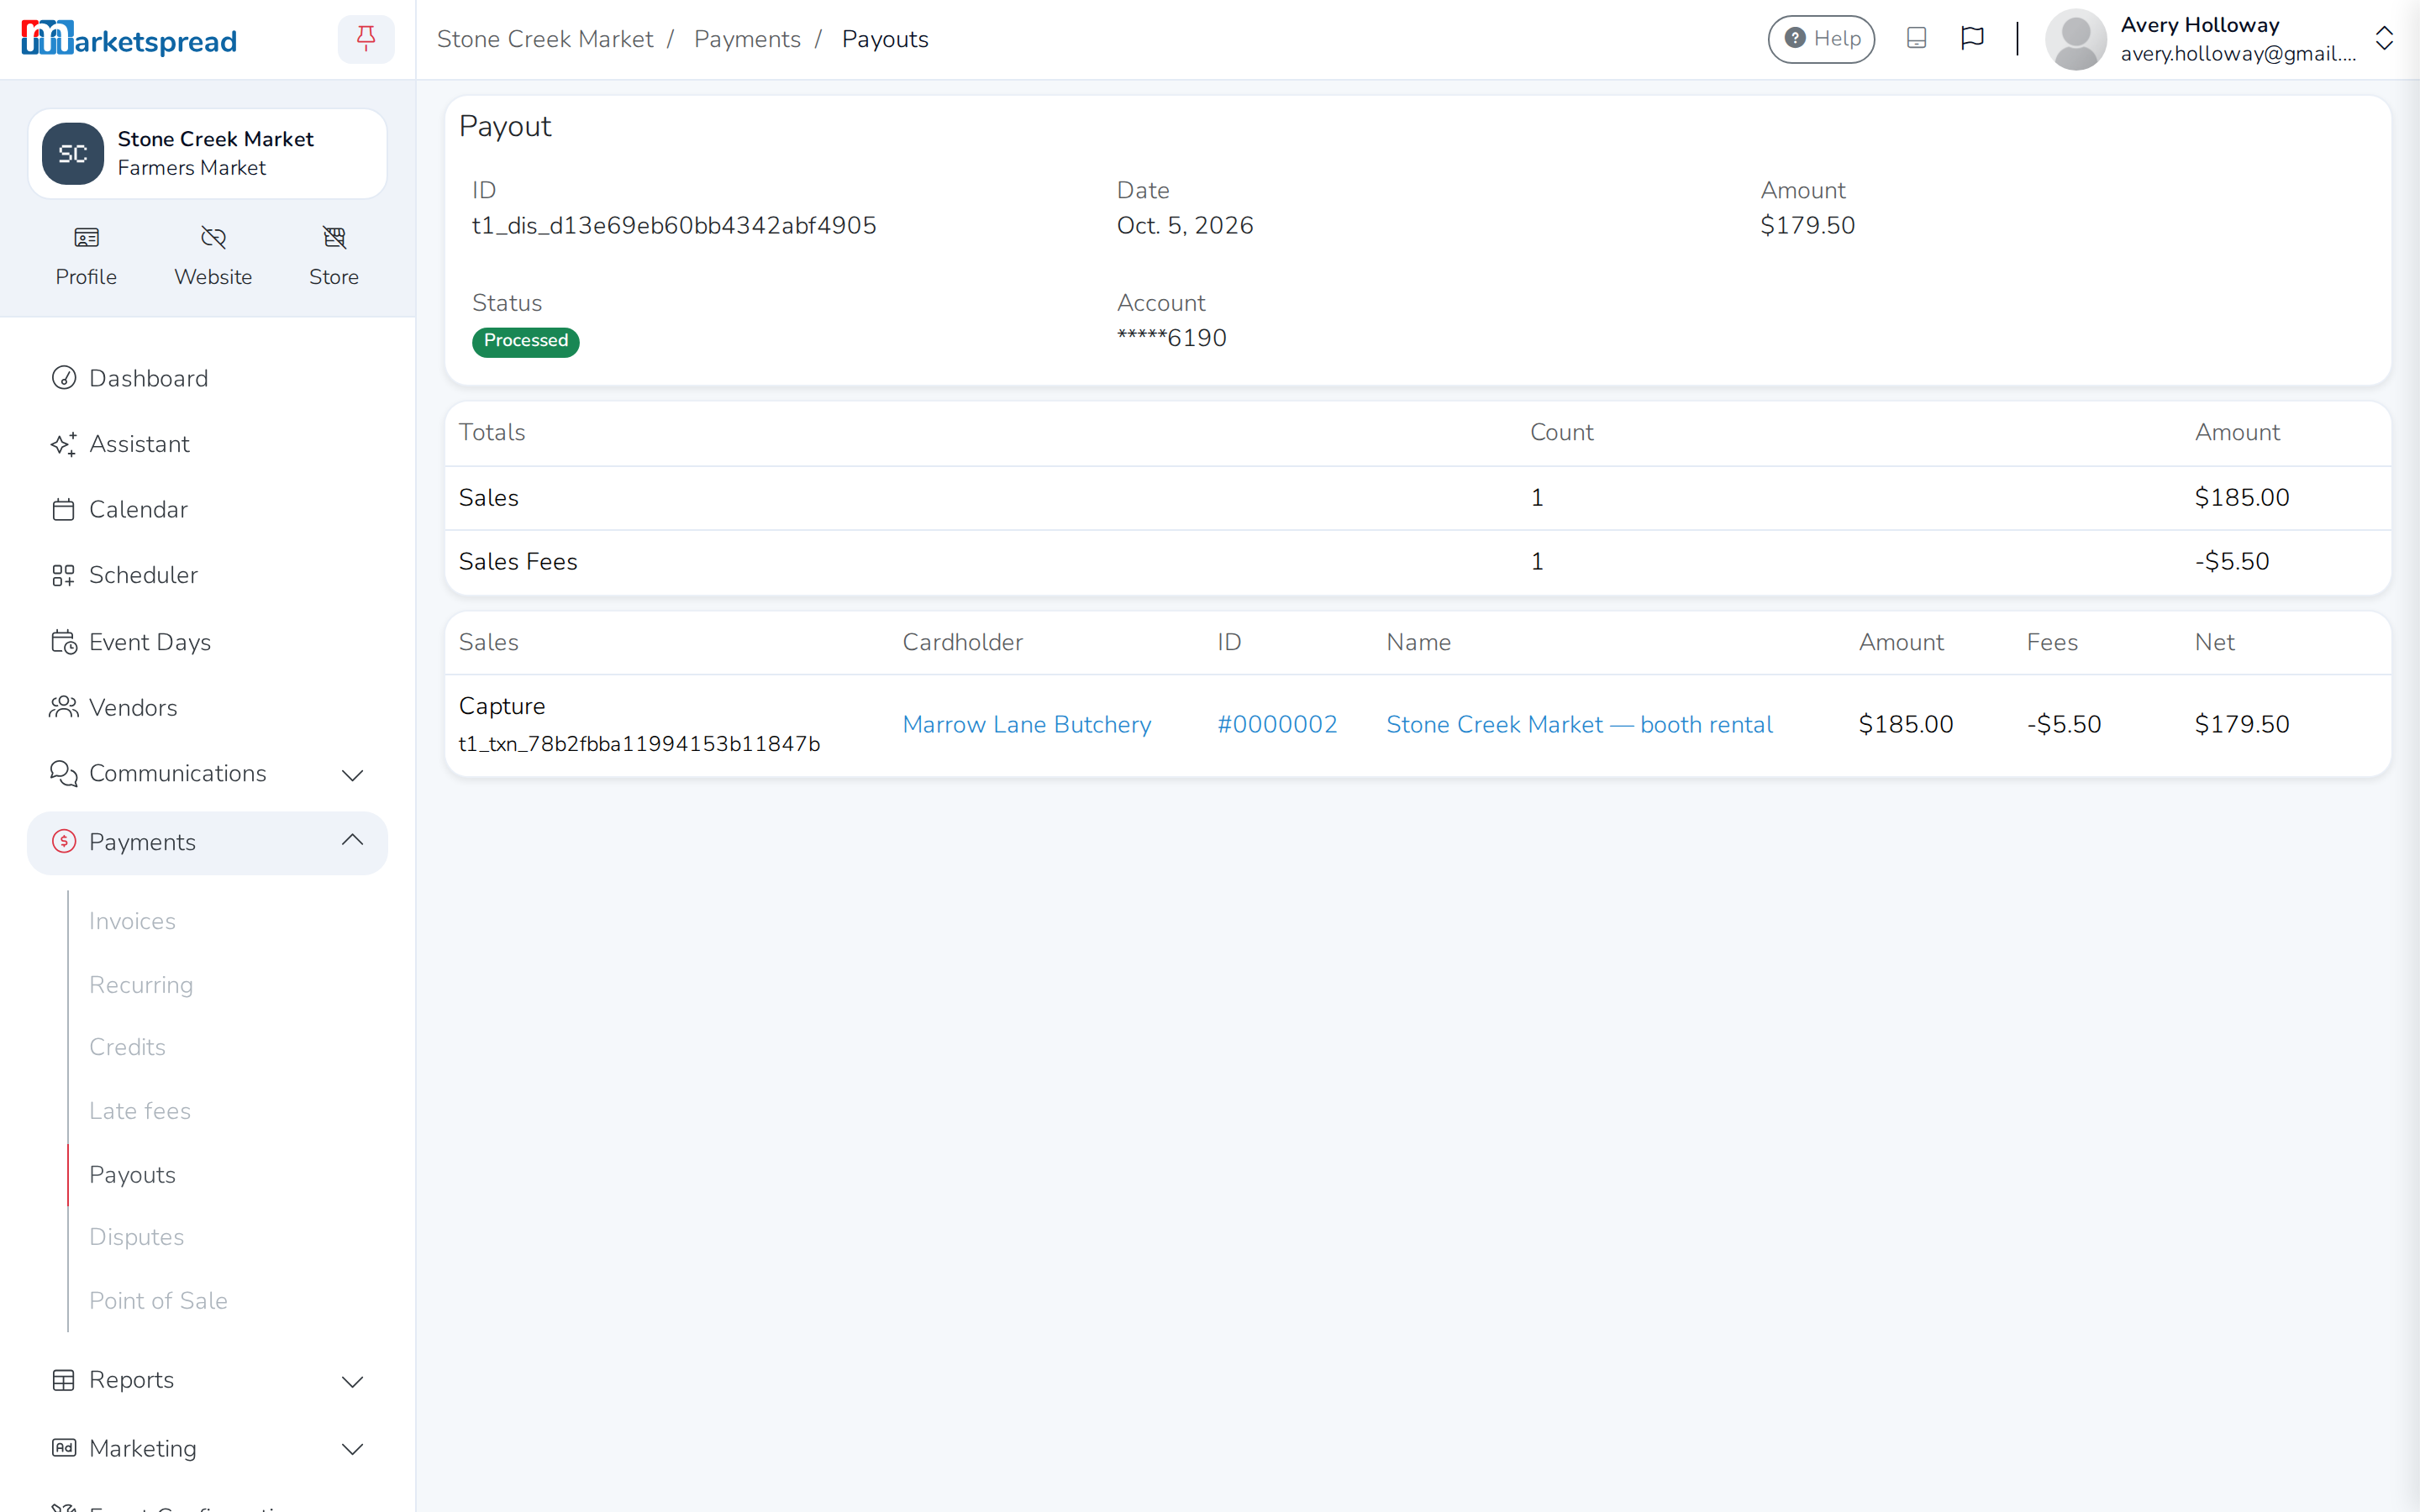The width and height of the screenshot is (2420, 1512).
Task: Open Vendors in the sidebar
Action: pyautogui.click(x=207, y=707)
